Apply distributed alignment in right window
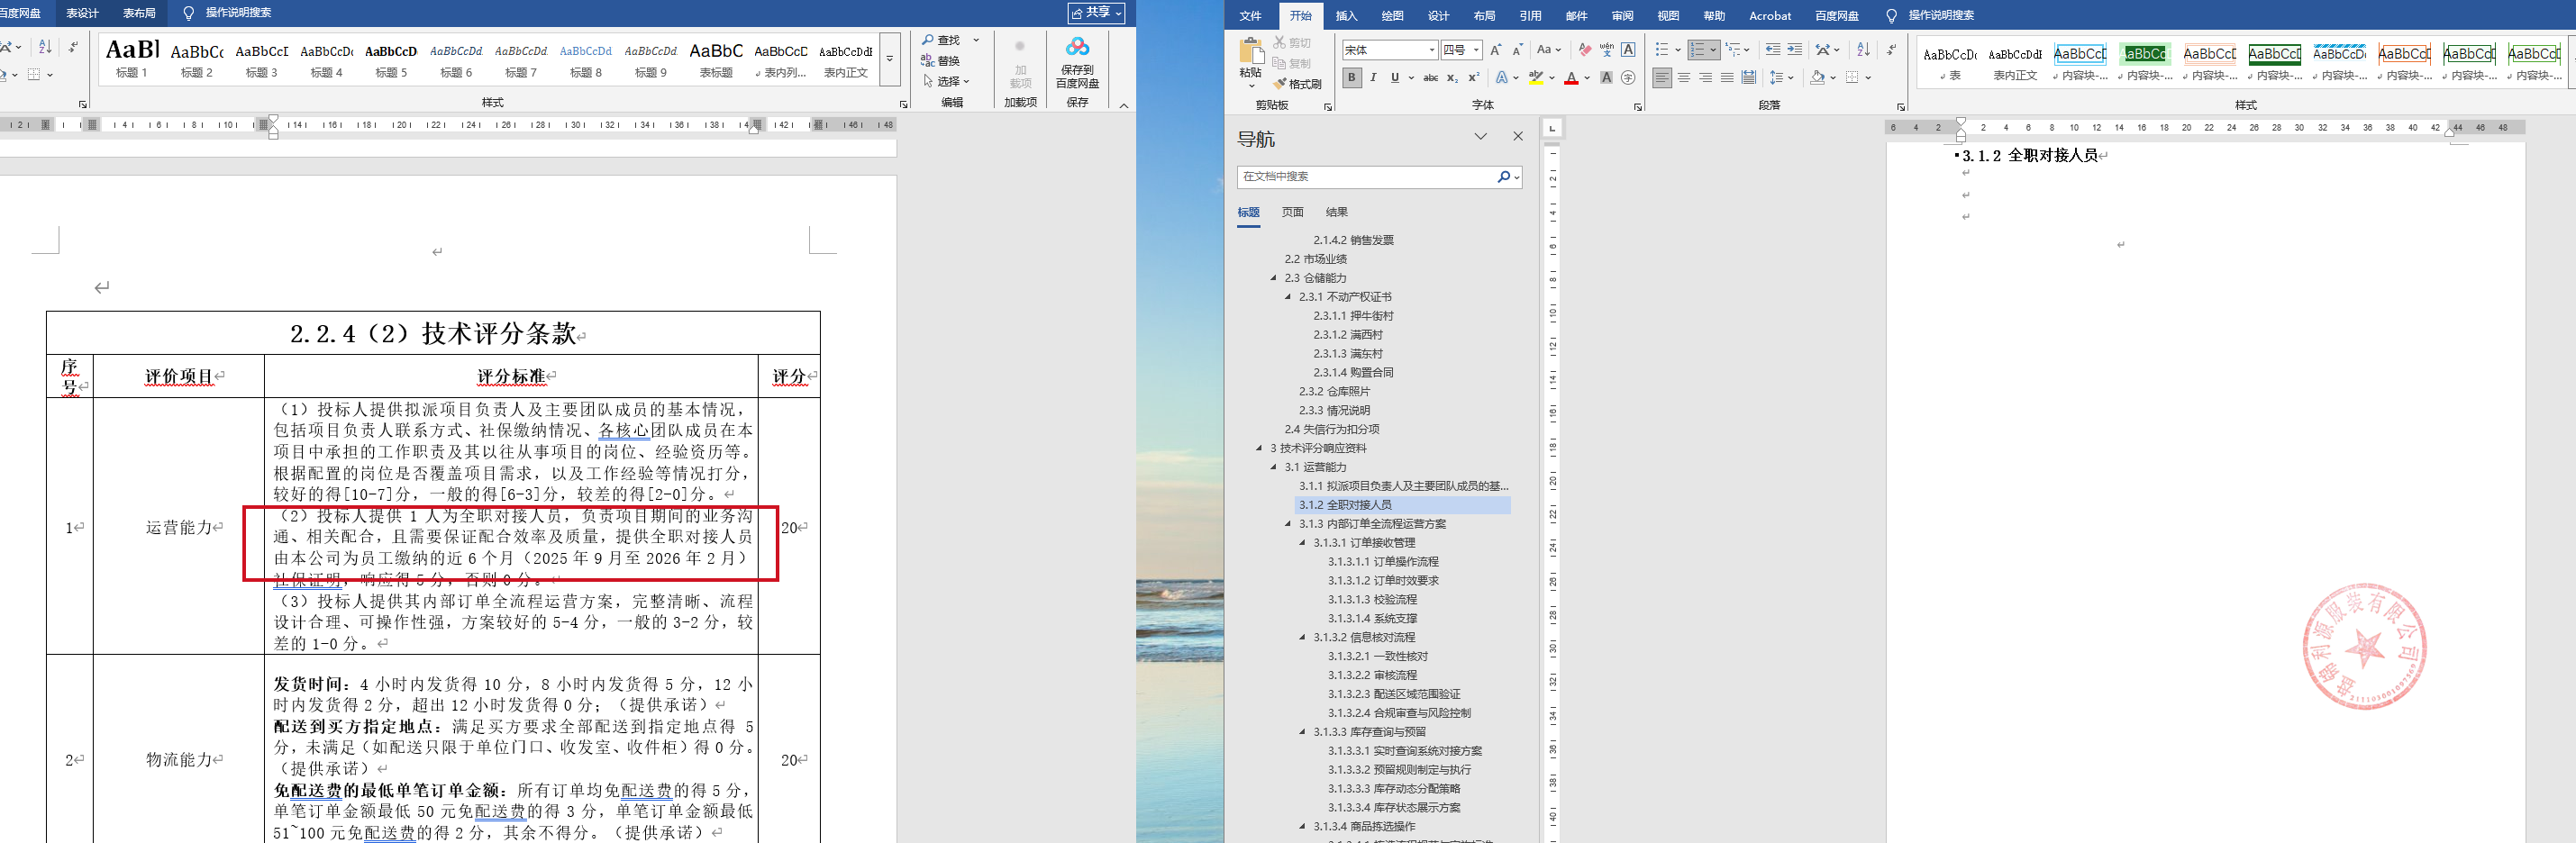 pos(1748,78)
